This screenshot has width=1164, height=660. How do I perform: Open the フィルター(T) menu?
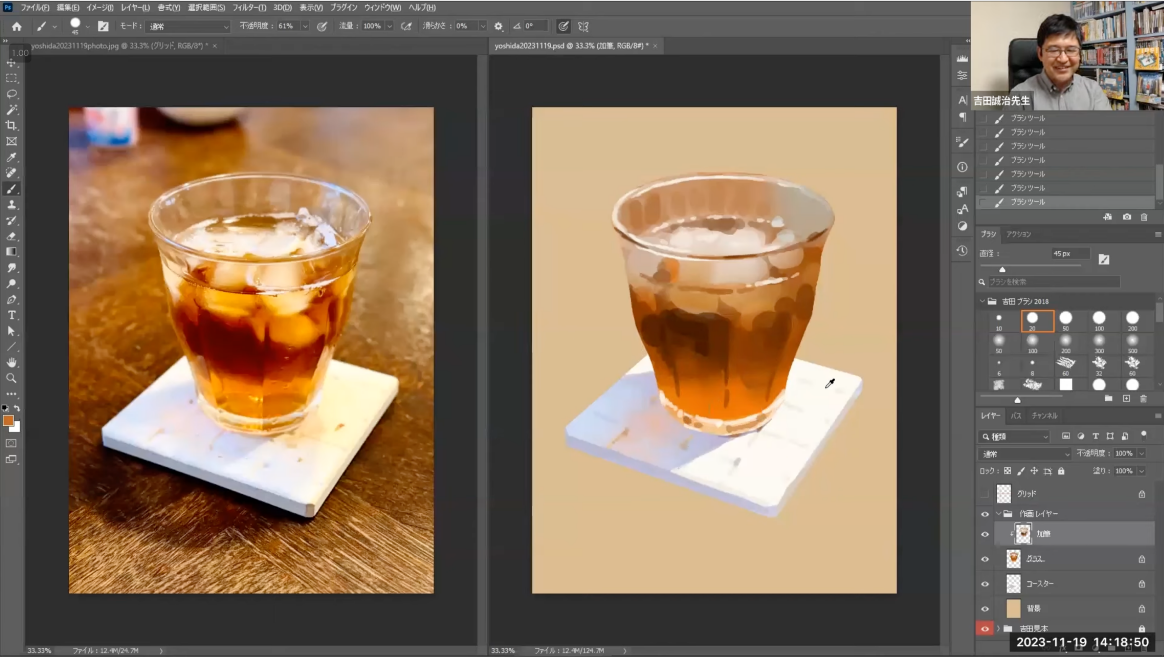249,7
